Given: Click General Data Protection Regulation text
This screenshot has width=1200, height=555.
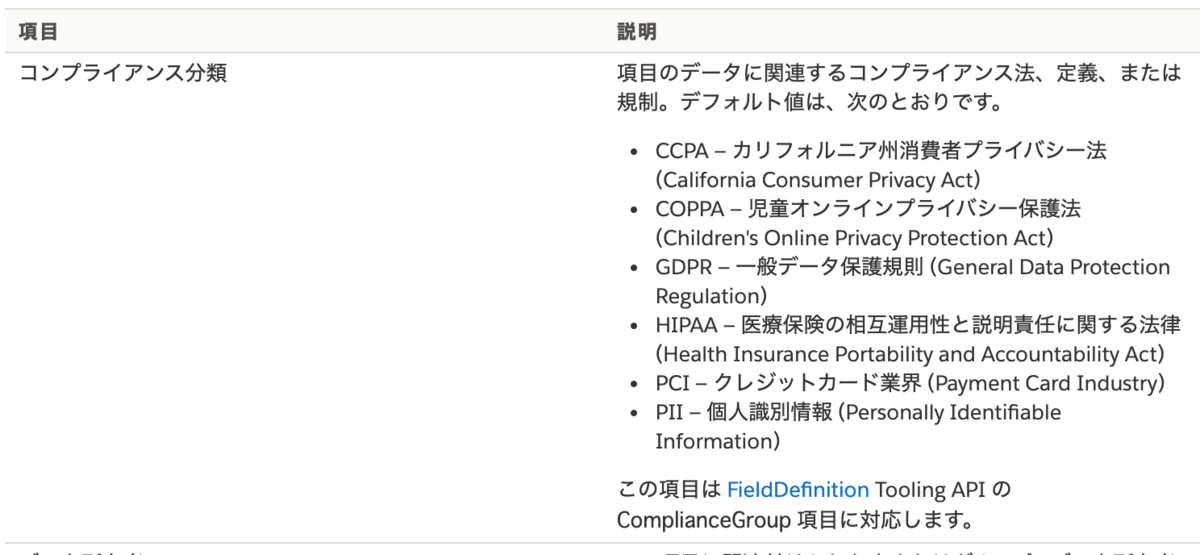Looking at the screenshot, I should pos(912,282).
